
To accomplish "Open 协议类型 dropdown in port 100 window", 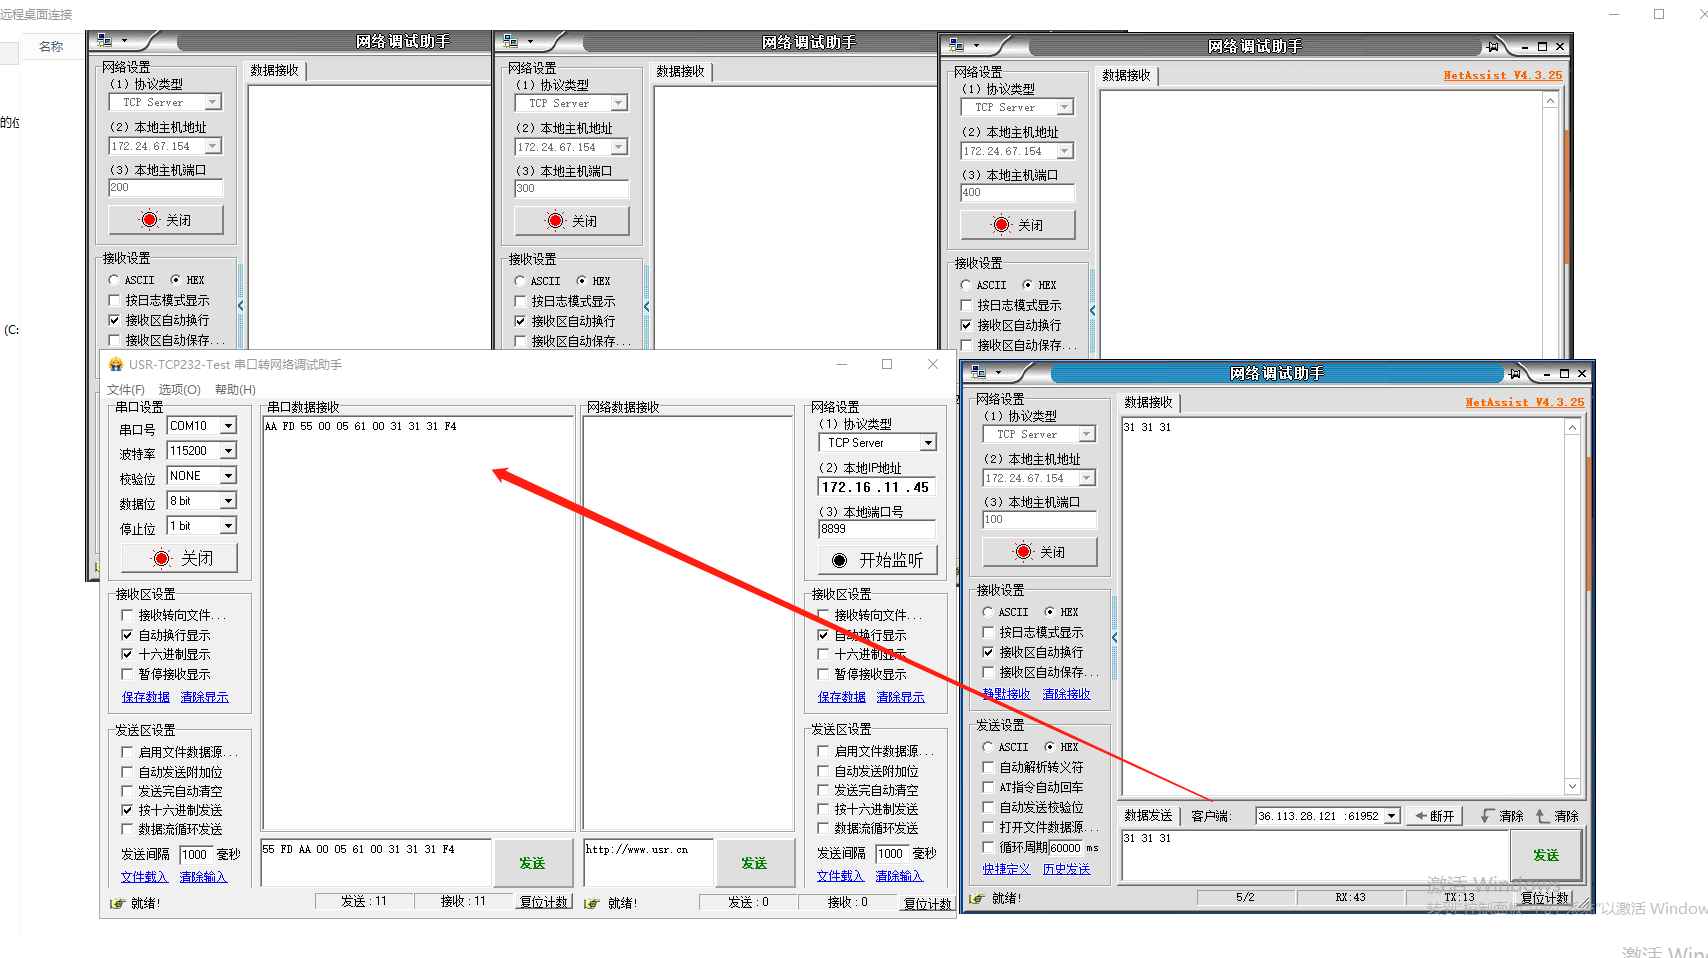I will click(x=1087, y=434).
